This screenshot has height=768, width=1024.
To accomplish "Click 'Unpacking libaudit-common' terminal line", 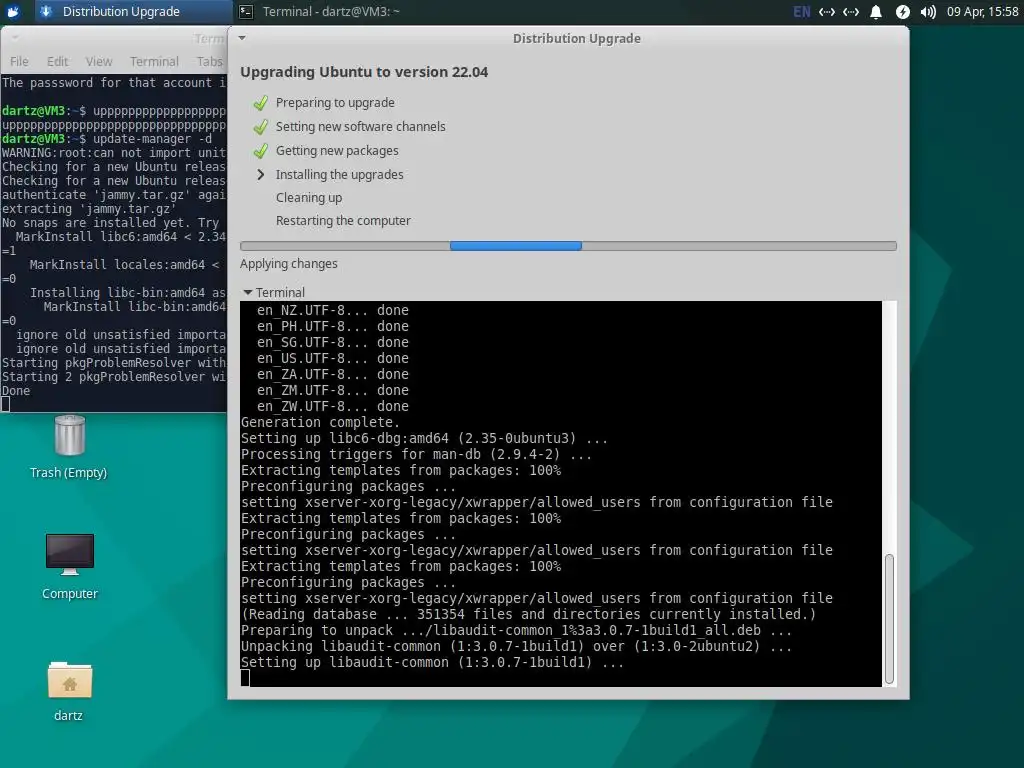I will click(x=516, y=647).
